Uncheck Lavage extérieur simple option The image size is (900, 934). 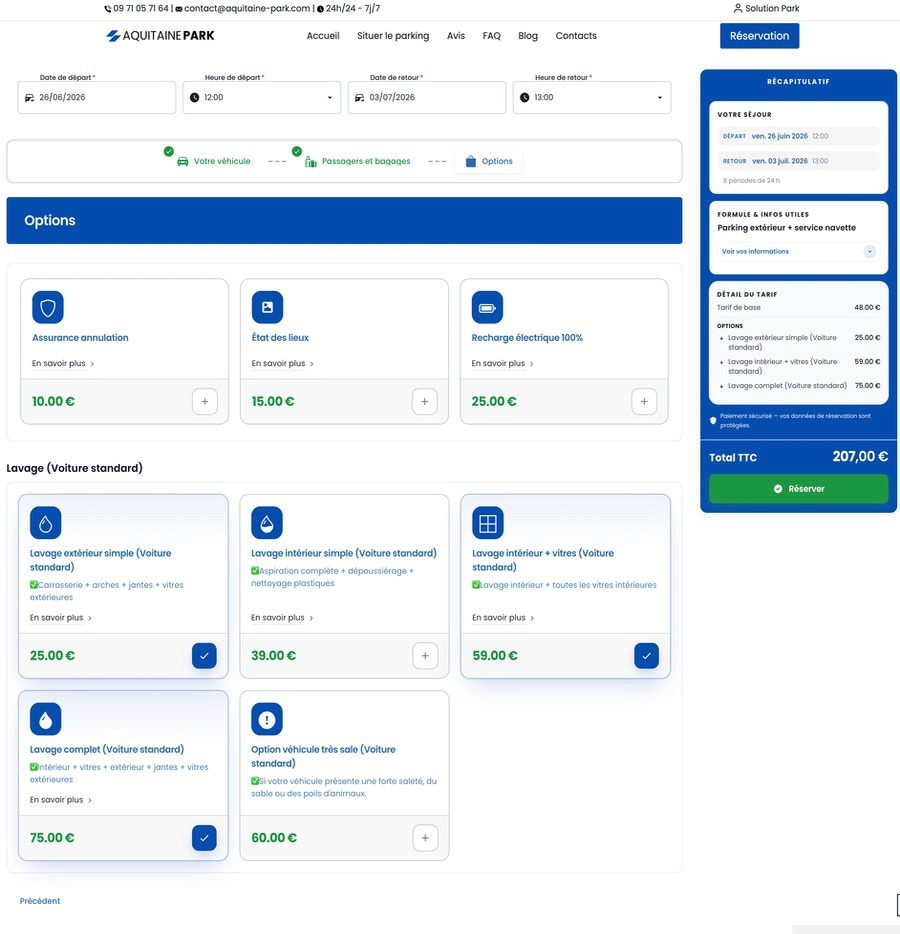click(x=204, y=656)
